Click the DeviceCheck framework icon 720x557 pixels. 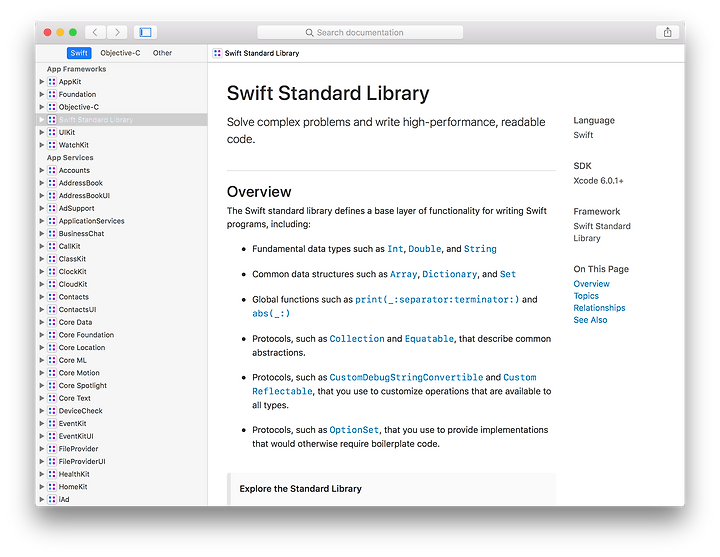coord(52,411)
